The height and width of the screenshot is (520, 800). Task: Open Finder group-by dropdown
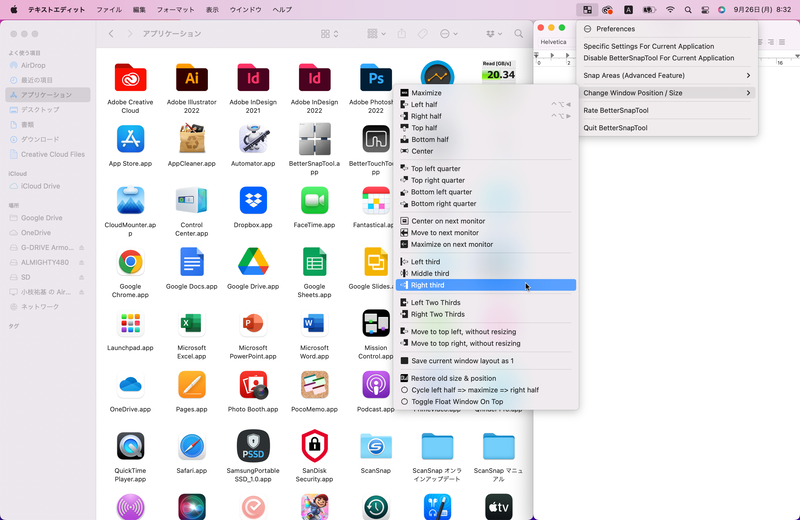click(x=377, y=34)
